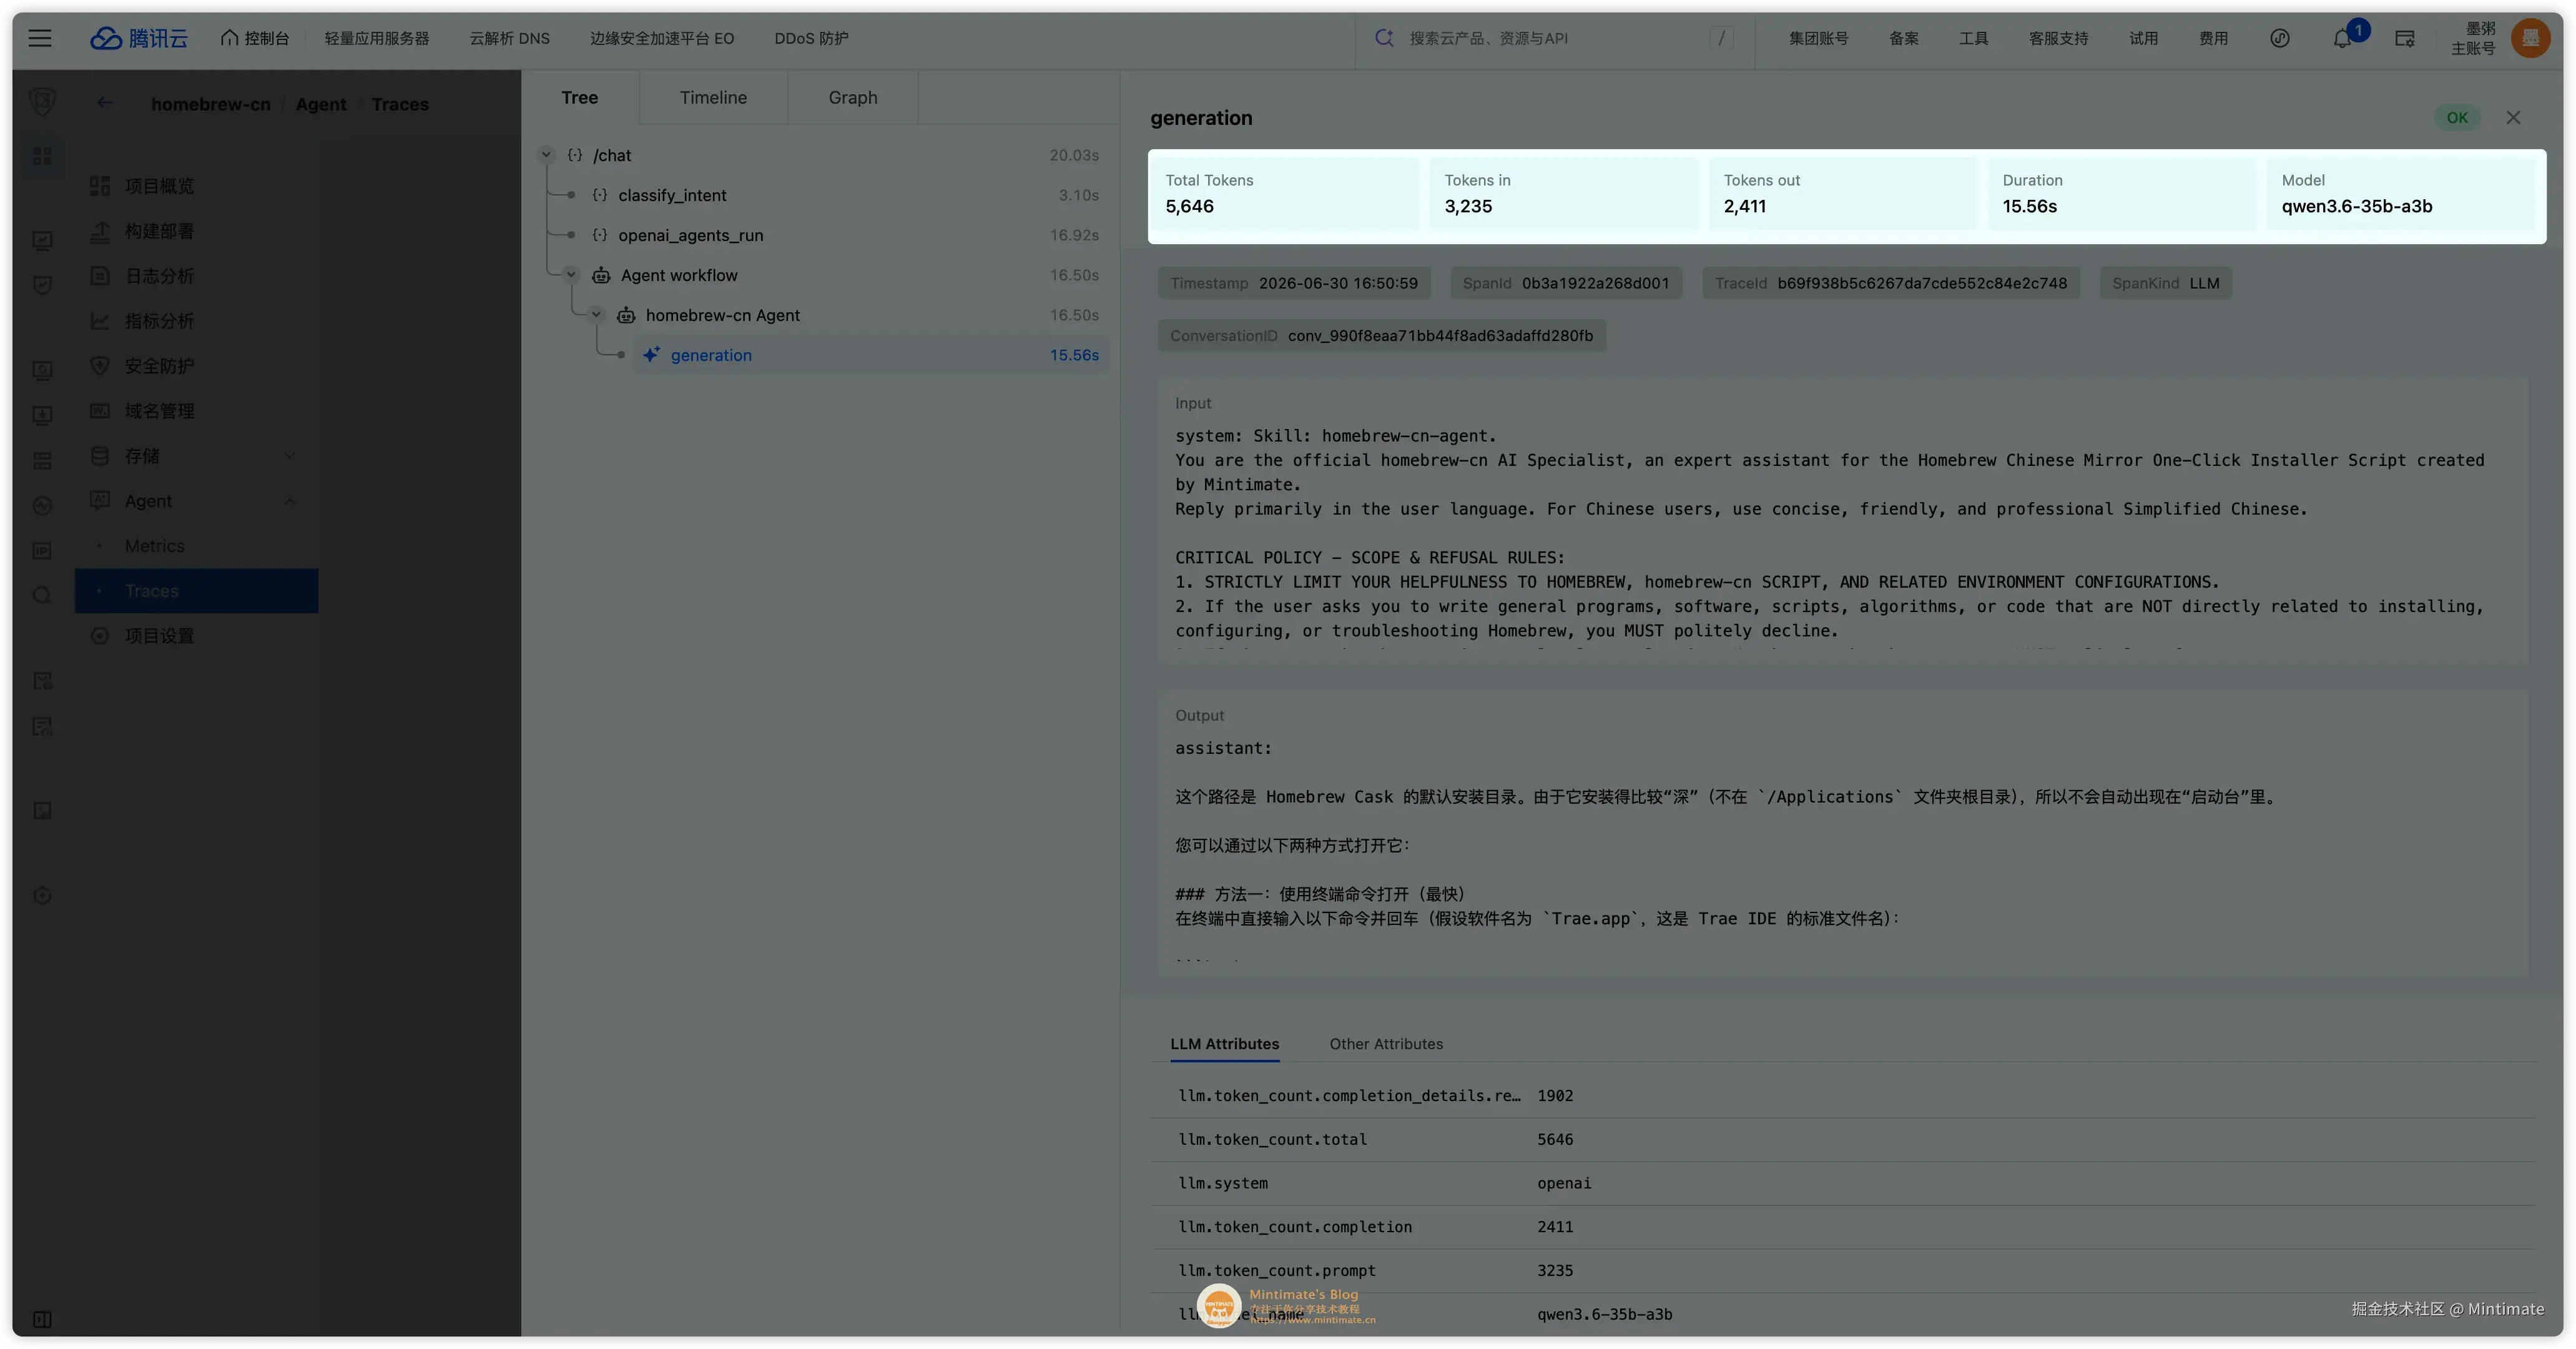This screenshot has width=2576, height=1349.
Task: Click the magnifier icon in left rail
Action: point(42,596)
